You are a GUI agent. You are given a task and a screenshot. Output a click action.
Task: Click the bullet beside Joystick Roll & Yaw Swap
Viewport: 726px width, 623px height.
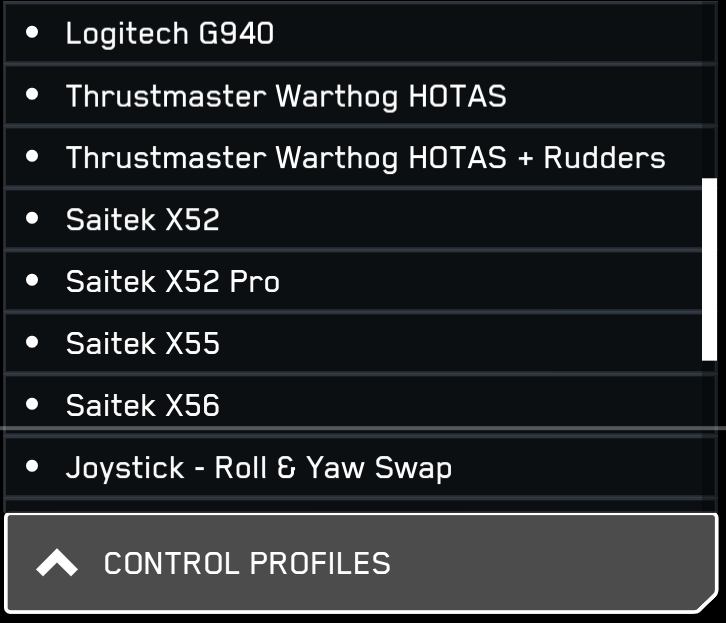[x=32, y=467]
